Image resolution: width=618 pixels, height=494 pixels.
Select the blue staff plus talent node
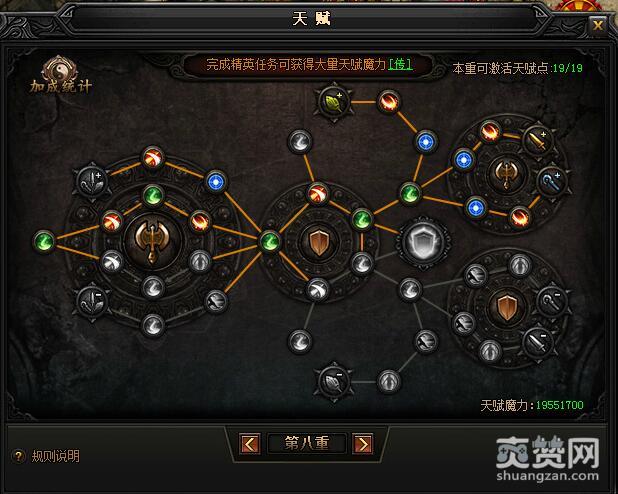551,182
